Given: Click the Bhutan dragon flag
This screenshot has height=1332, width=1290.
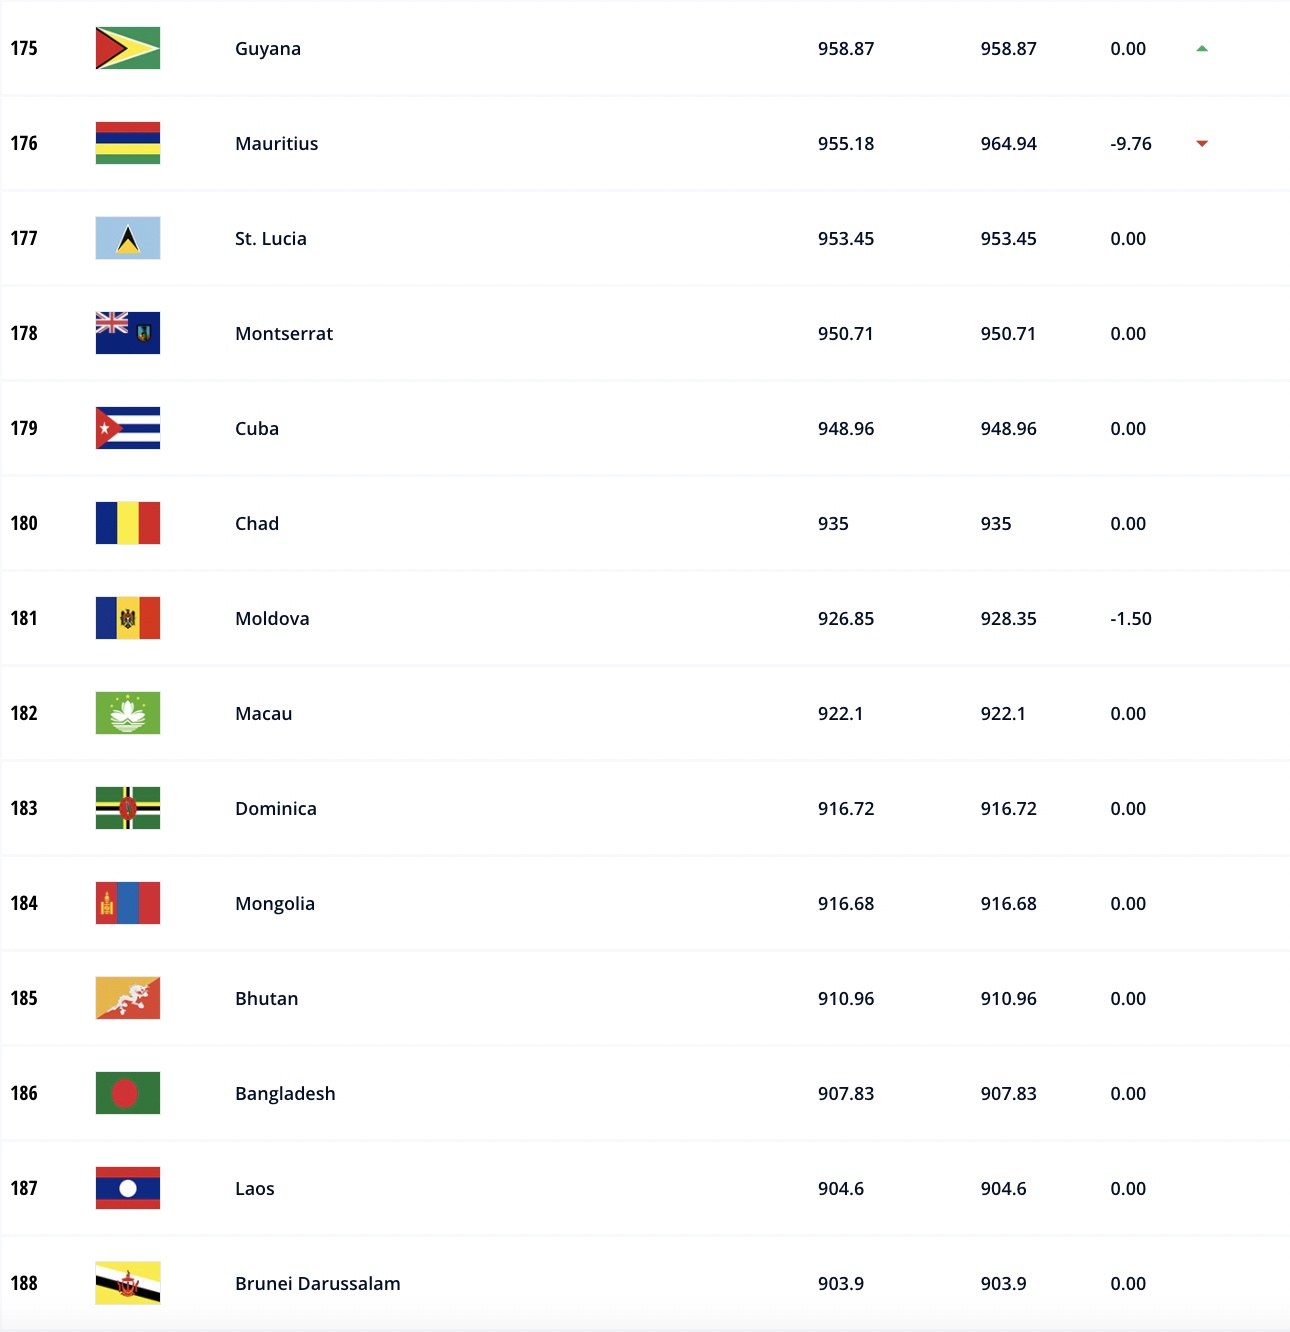Looking at the screenshot, I should tap(128, 998).
